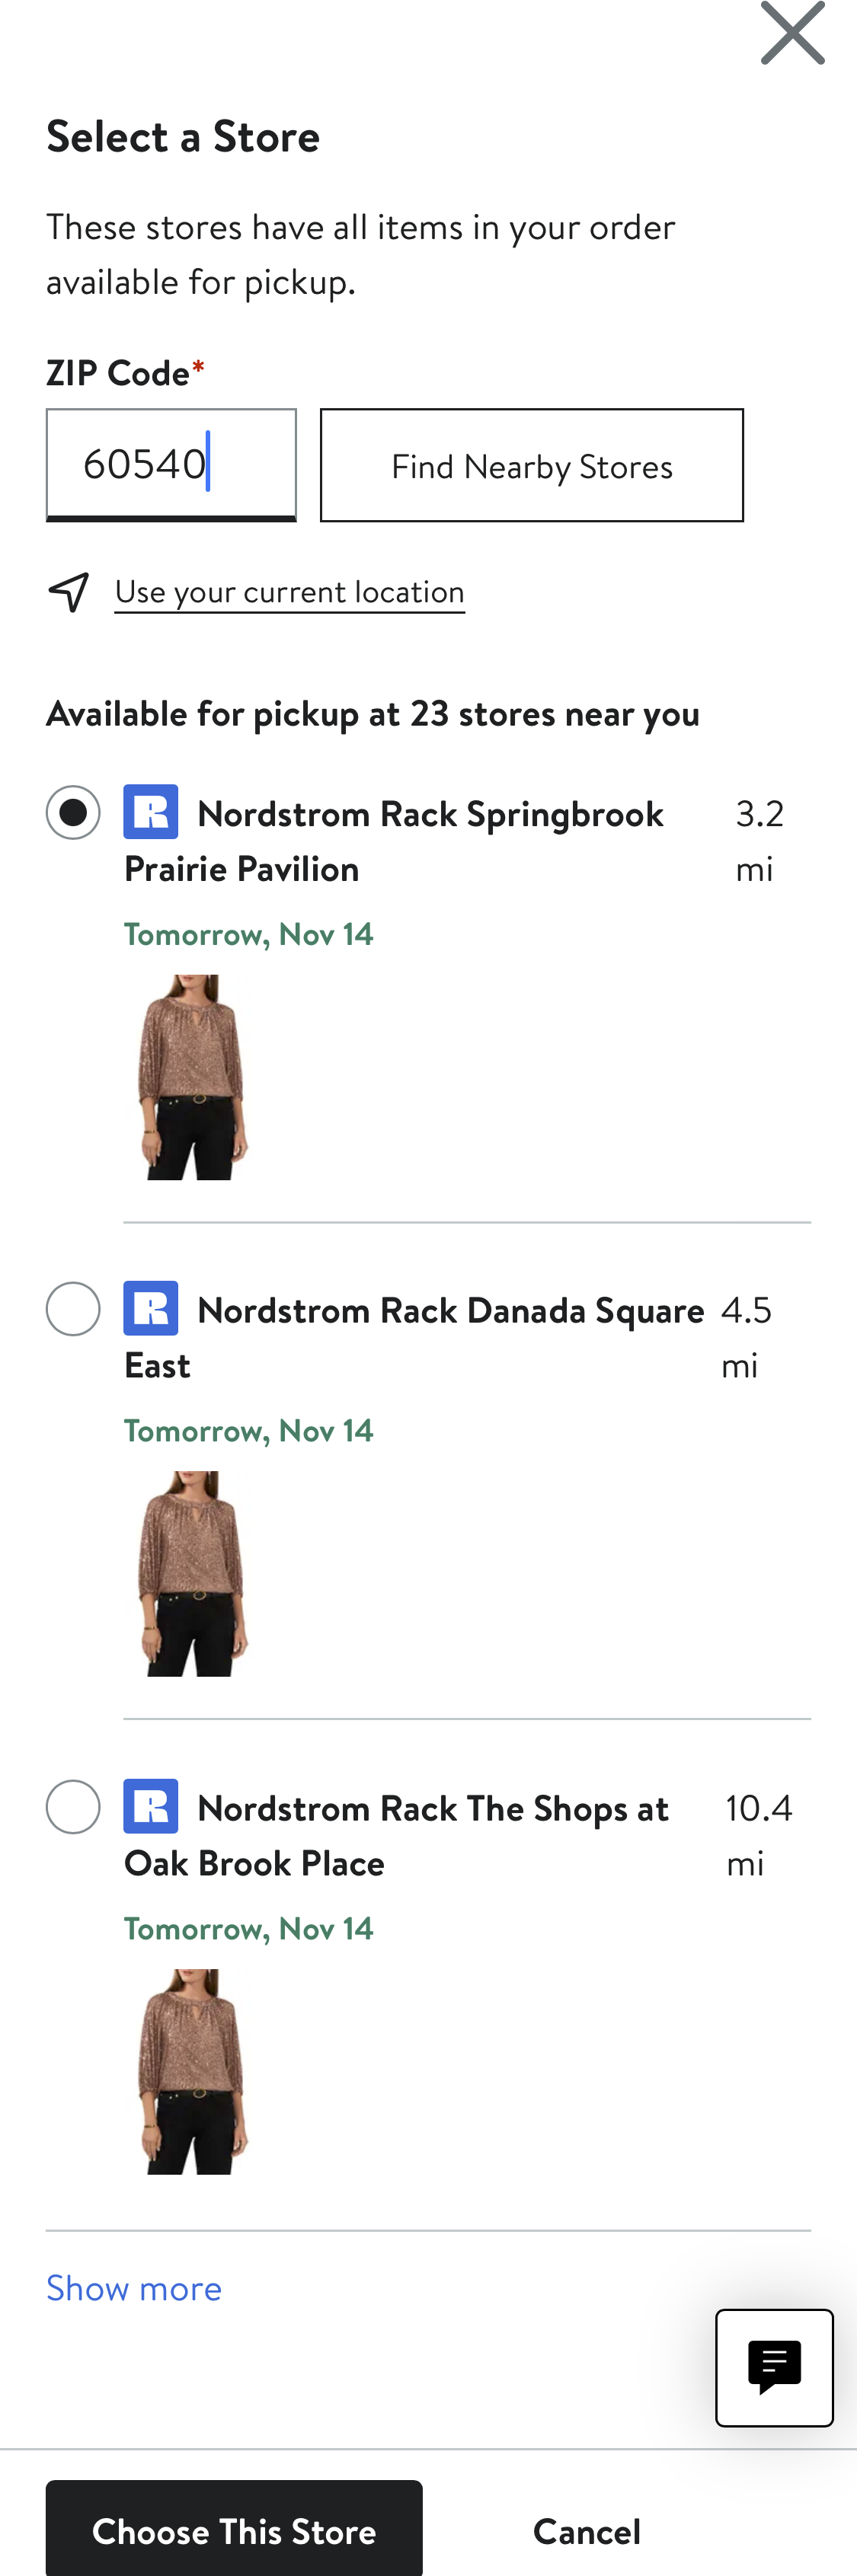Select The Shops at Oak Brook Place store
Viewport: 857px width, 2576px height.
(x=72, y=1807)
